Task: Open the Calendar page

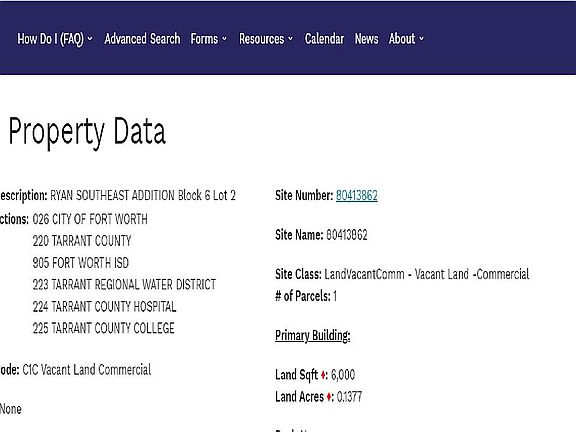Action: [324, 39]
